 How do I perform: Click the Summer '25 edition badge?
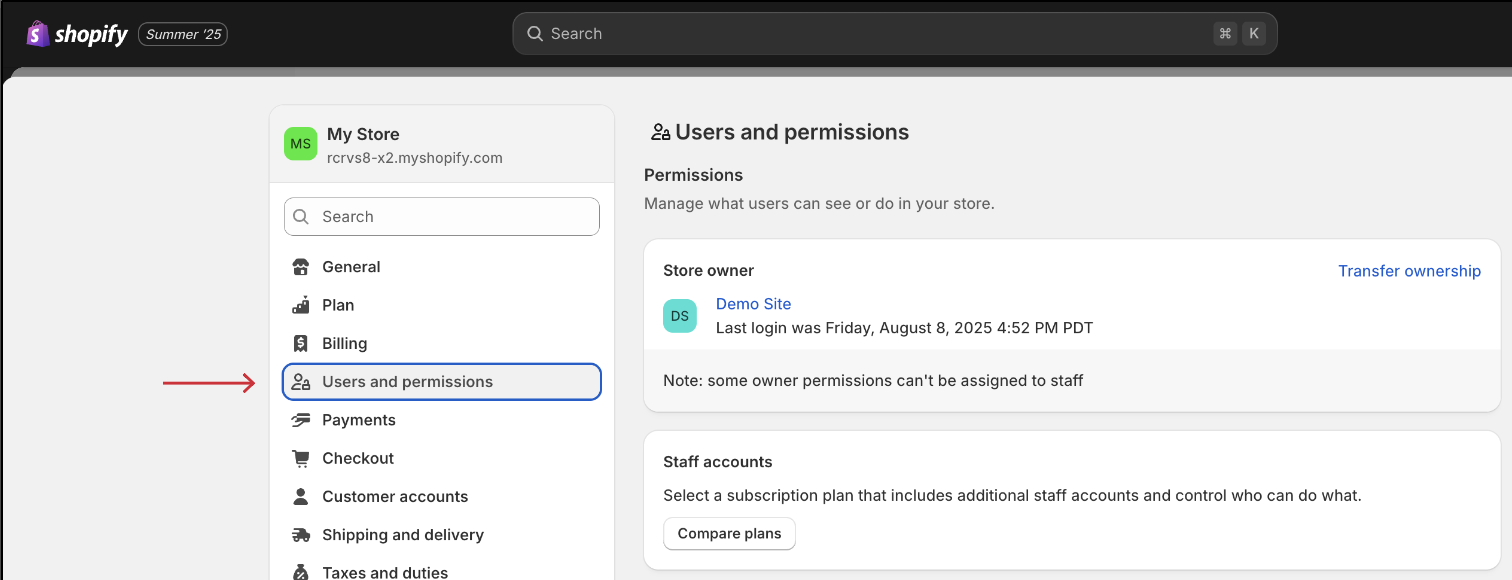pyautogui.click(x=183, y=34)
